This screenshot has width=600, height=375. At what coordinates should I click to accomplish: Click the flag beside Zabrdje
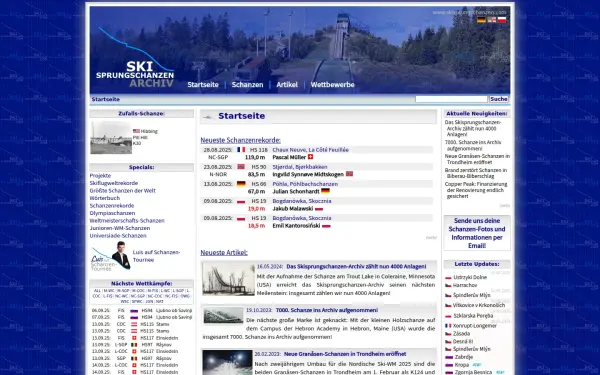coord(448,357)
